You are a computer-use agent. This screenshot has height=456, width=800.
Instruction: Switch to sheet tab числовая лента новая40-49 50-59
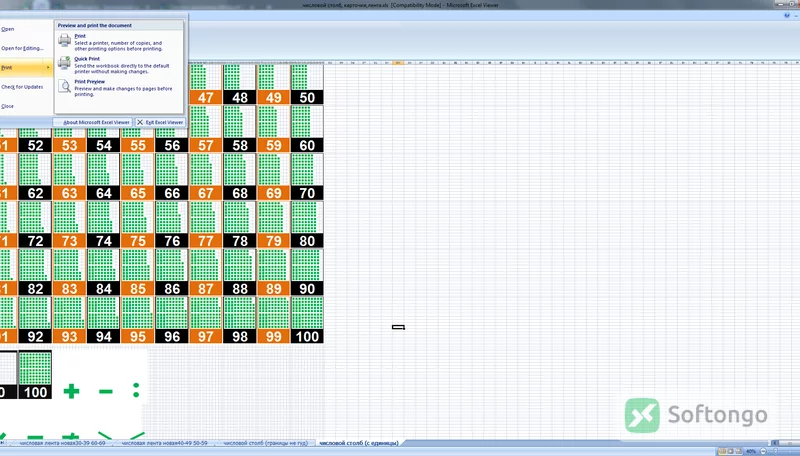(164, 443)
